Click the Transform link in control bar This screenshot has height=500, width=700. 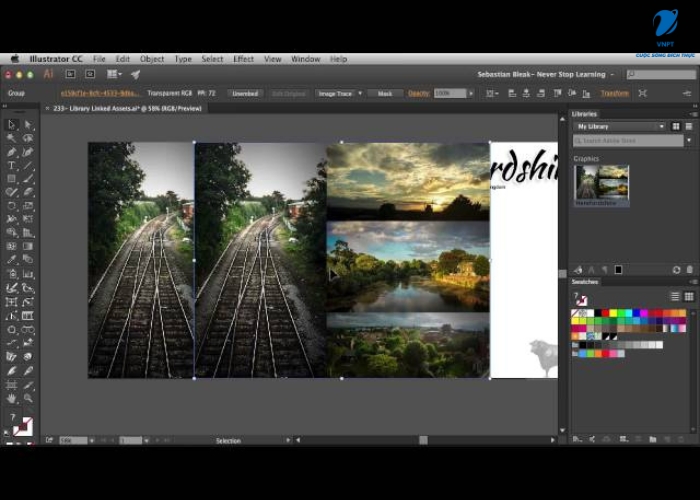pyautogui.click(x=615, y=93)
